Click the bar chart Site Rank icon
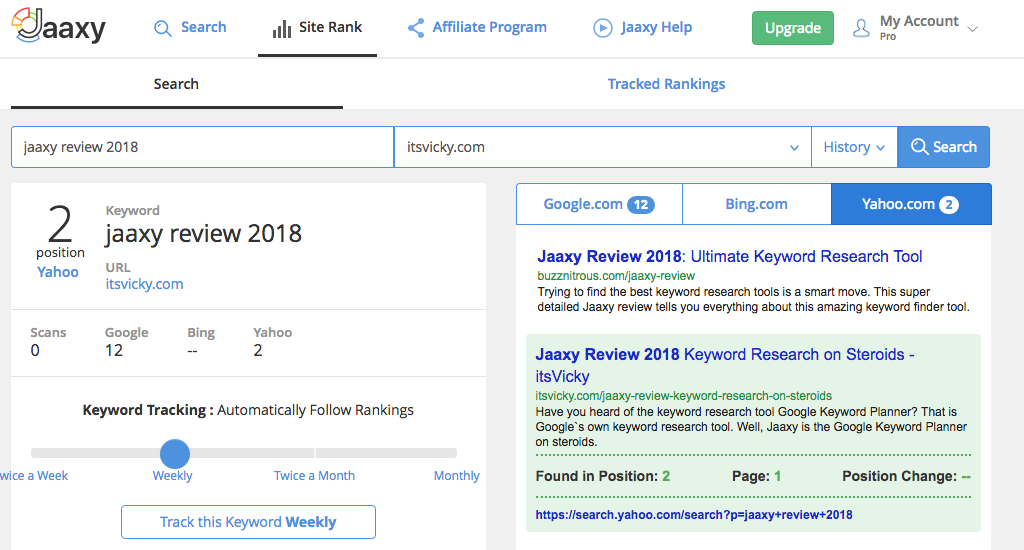The height and width of the screenshot is (550, 1024). coord(281,29)
